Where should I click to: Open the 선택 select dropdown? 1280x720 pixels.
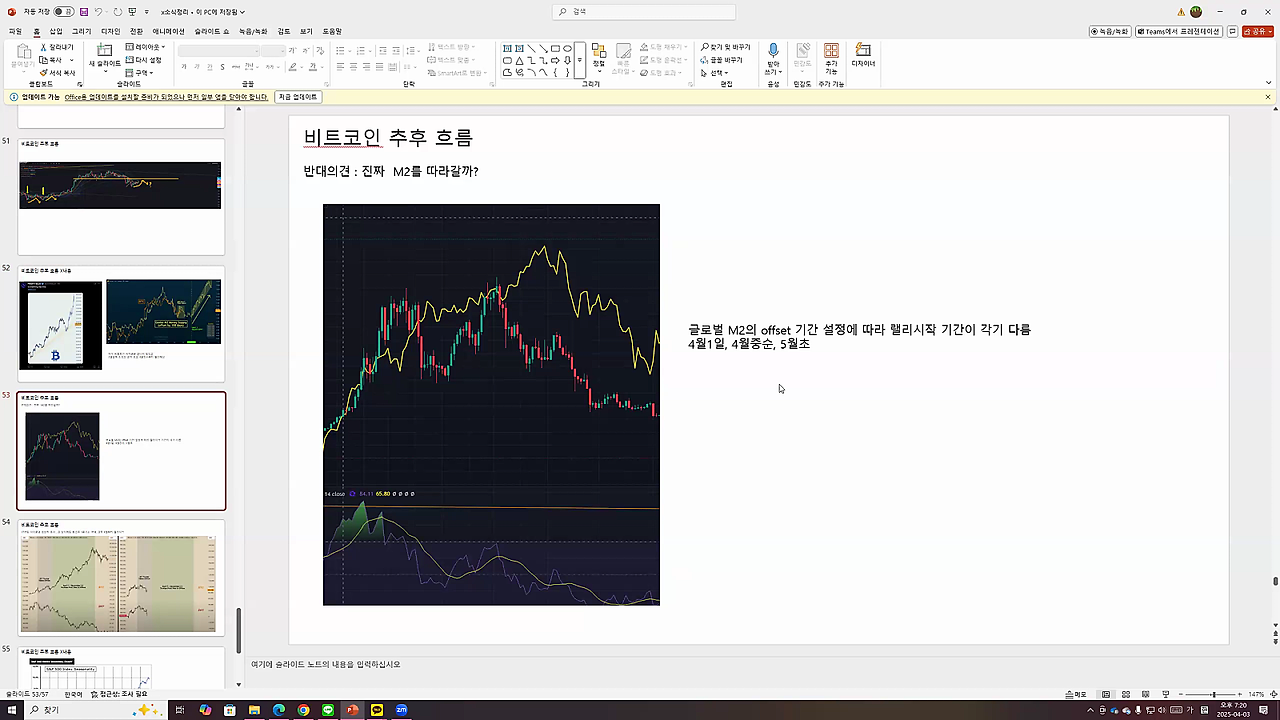(714, 73)
